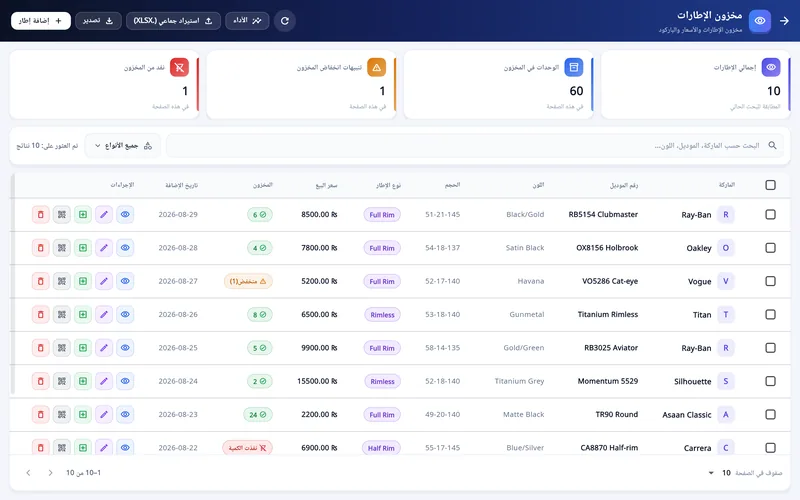The image size is (800, 500).
Task: Click the Satin Black color cell
Action: tap(525, 248)
